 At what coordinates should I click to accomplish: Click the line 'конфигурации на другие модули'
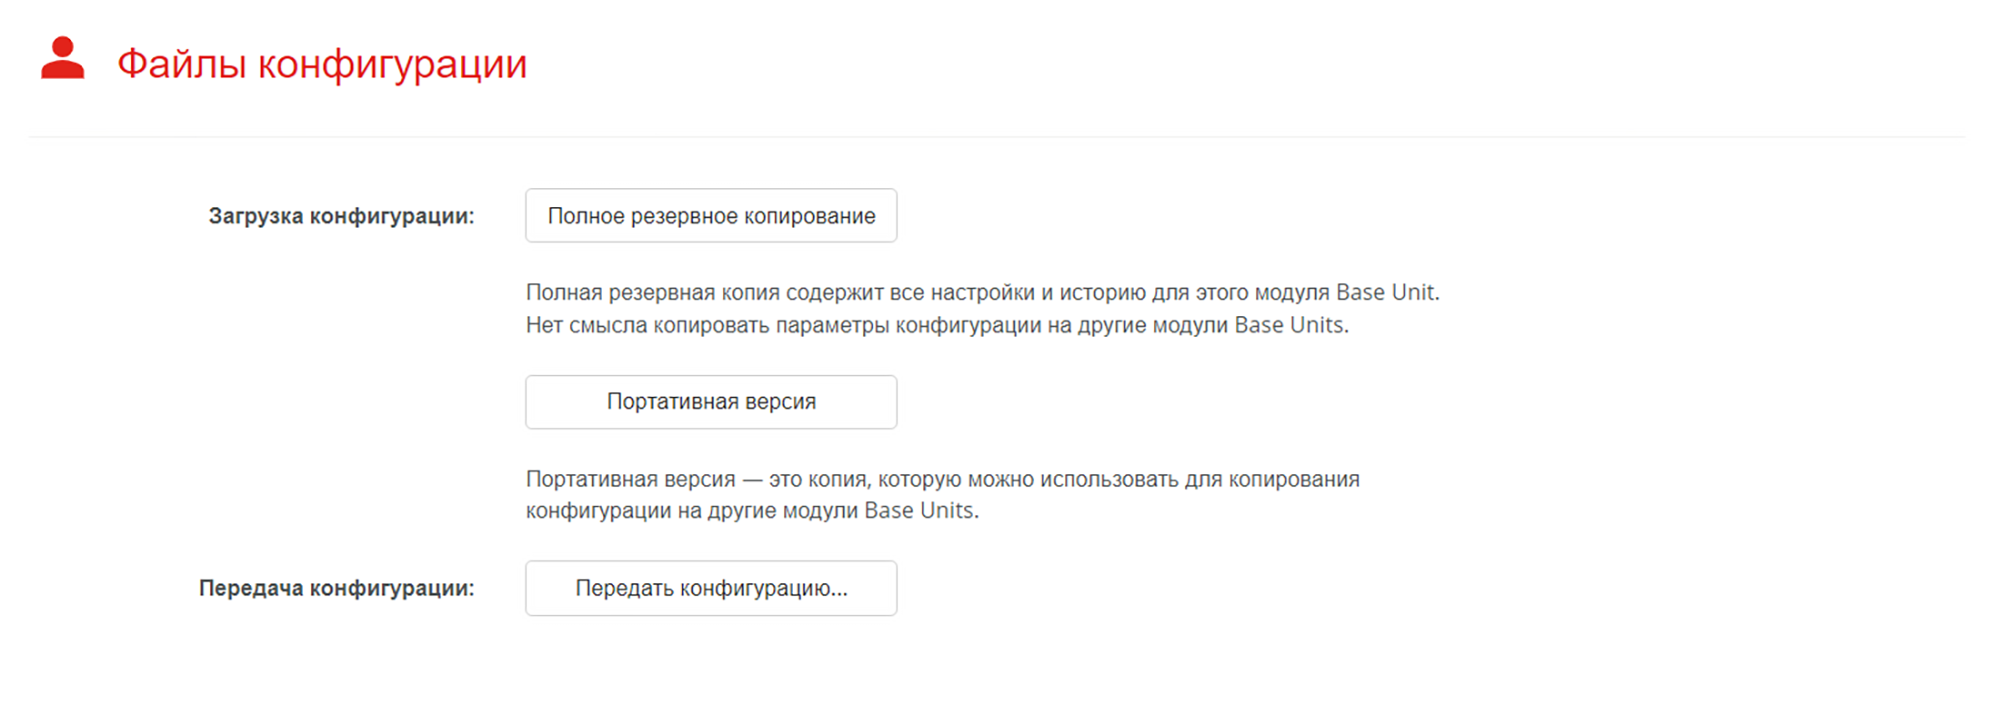point(752,511)
